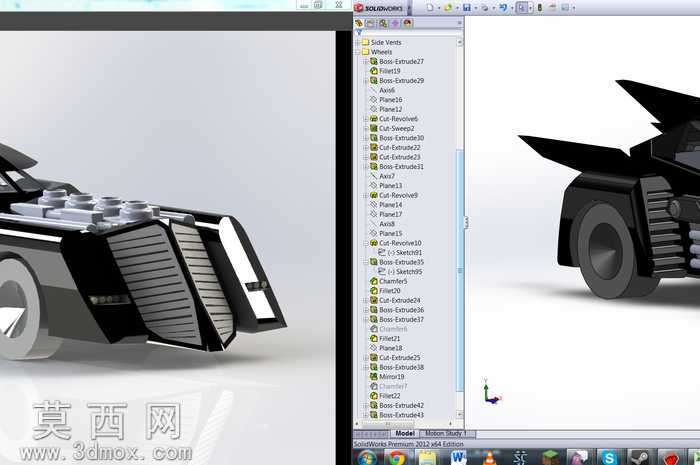The width and height of the screenshot is (700, 465).
Task: Switch to the Model tab
Action: (x=405, y=433)
